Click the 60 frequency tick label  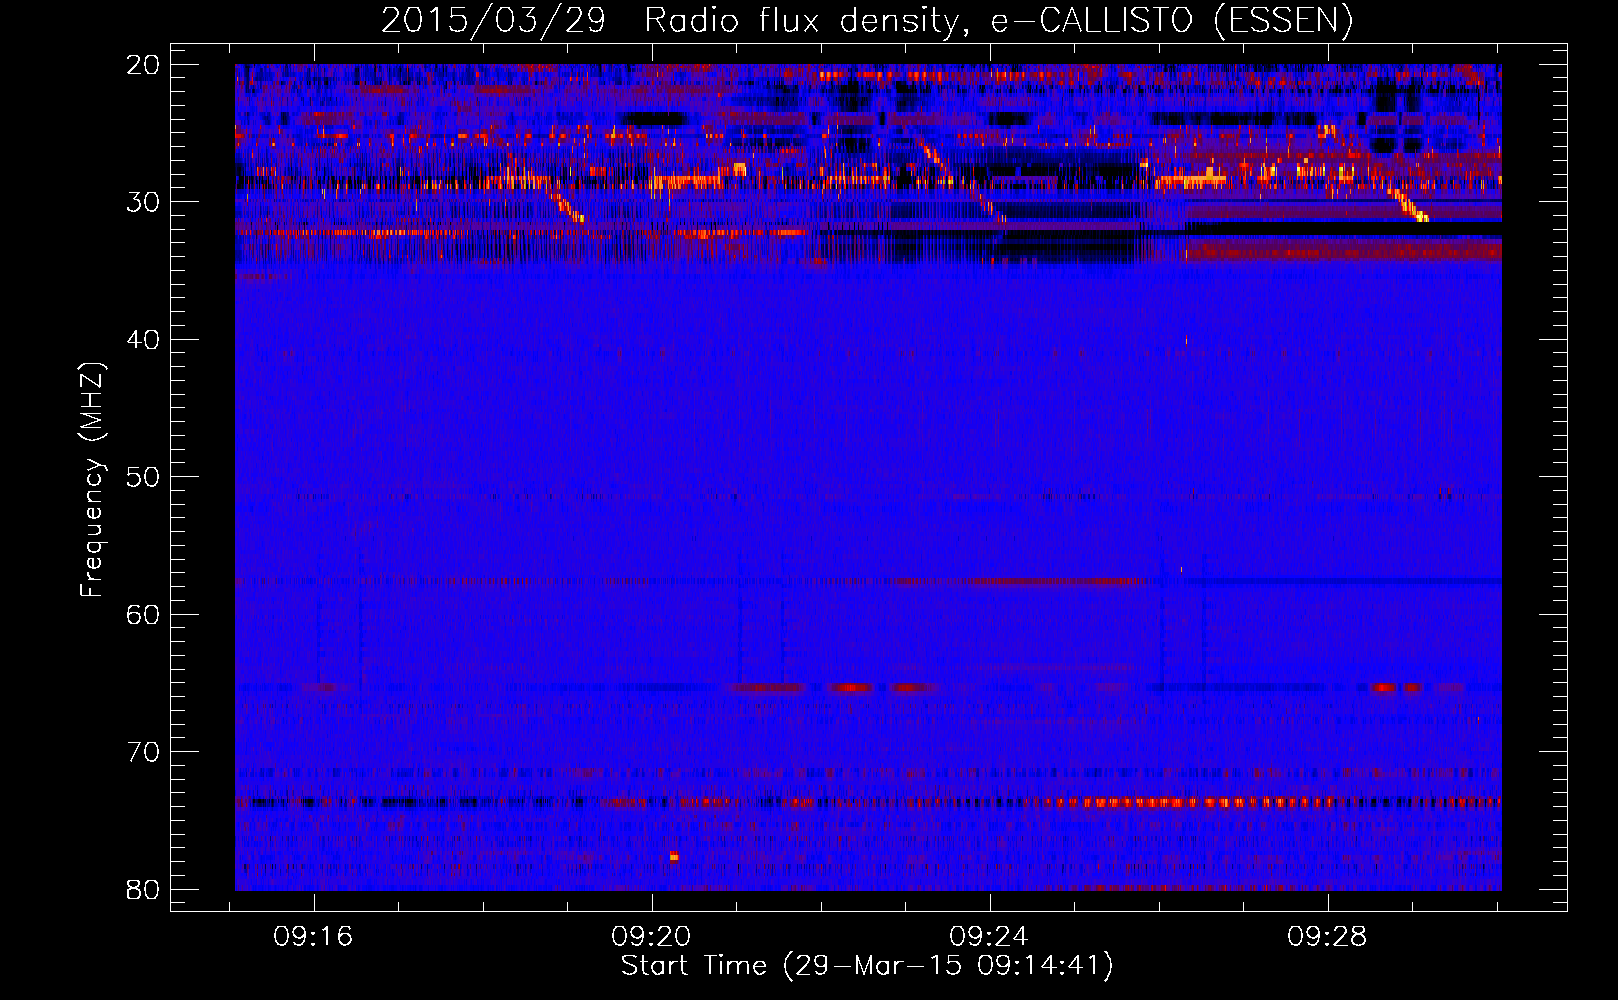[x=143, y=615]
